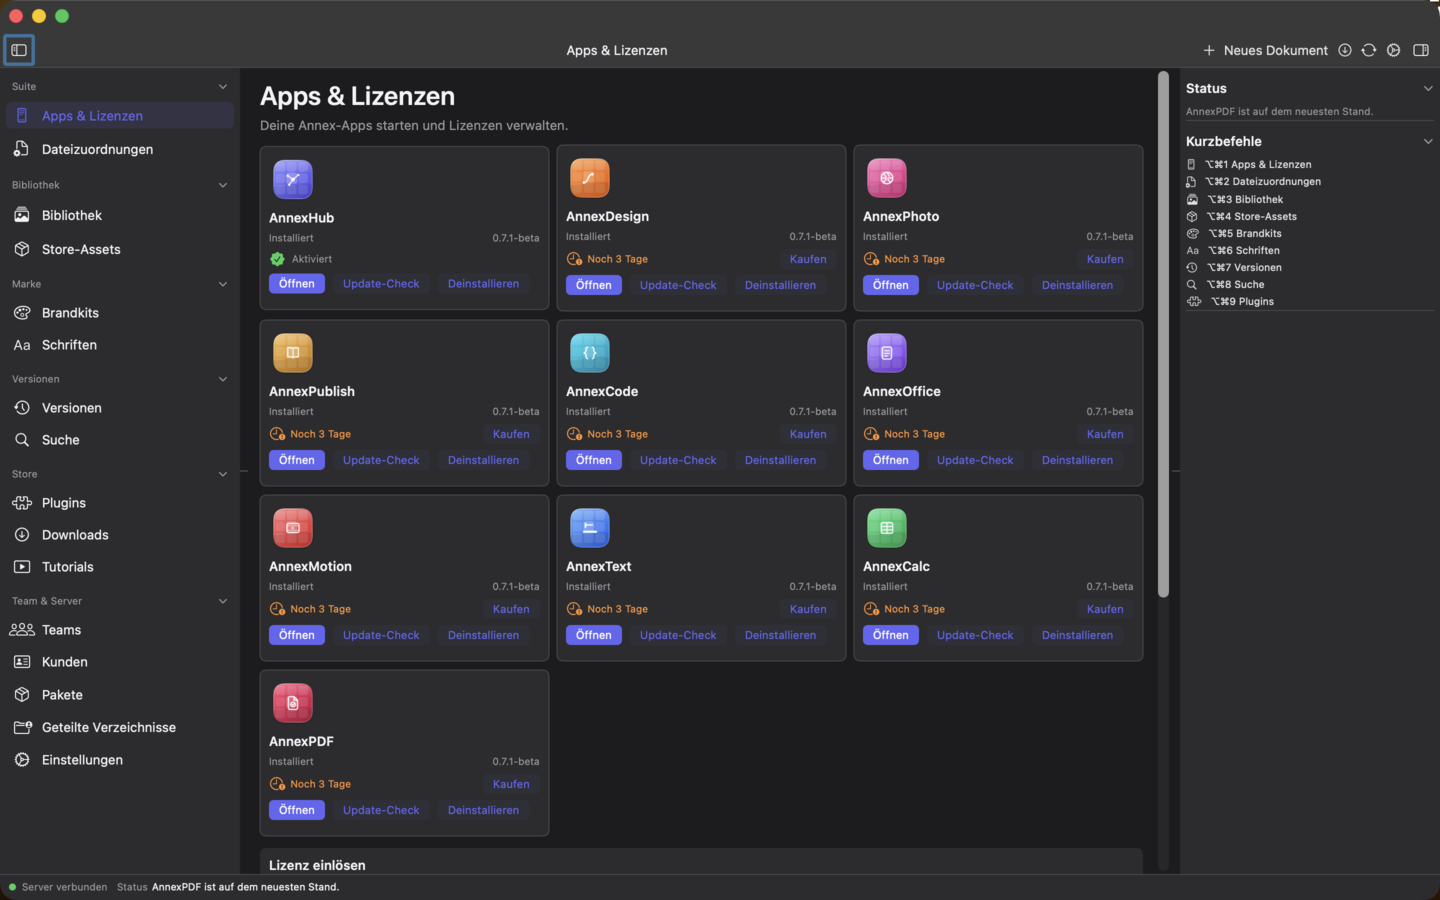Image resolution: width=1440 pixels, height=900 pixels.
Task: Collapse the Status panel
Action: (1428, 89)
